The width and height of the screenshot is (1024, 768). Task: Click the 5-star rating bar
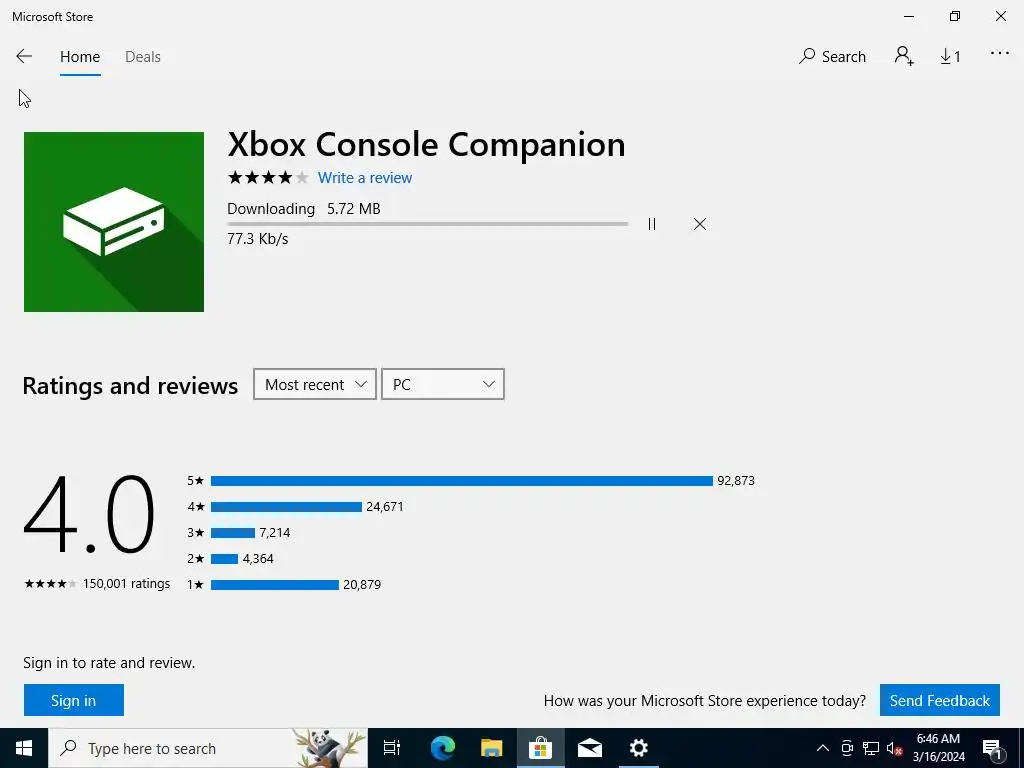(x=462, y=481)
